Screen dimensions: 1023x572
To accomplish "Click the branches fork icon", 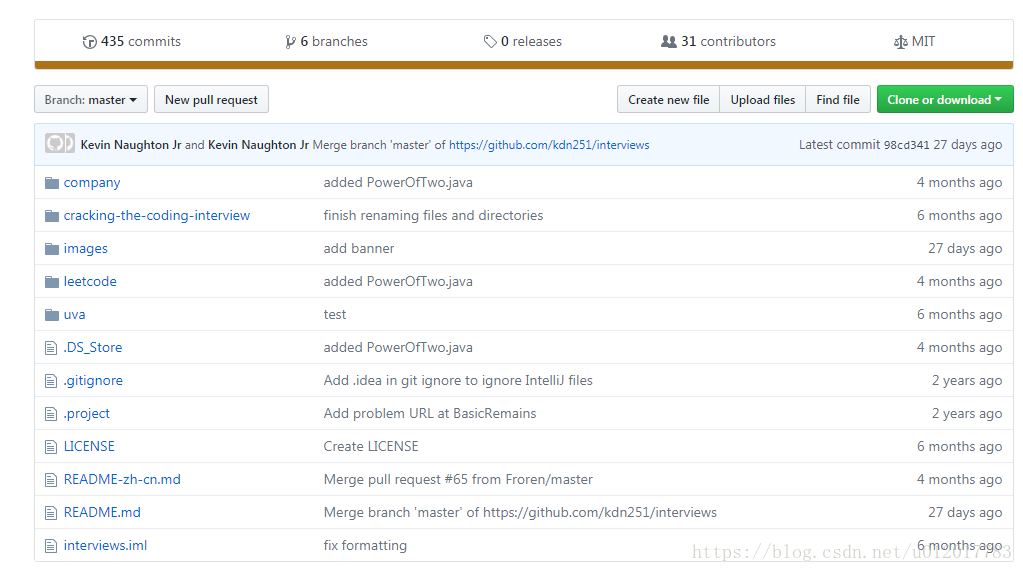I will coord(290,42).
